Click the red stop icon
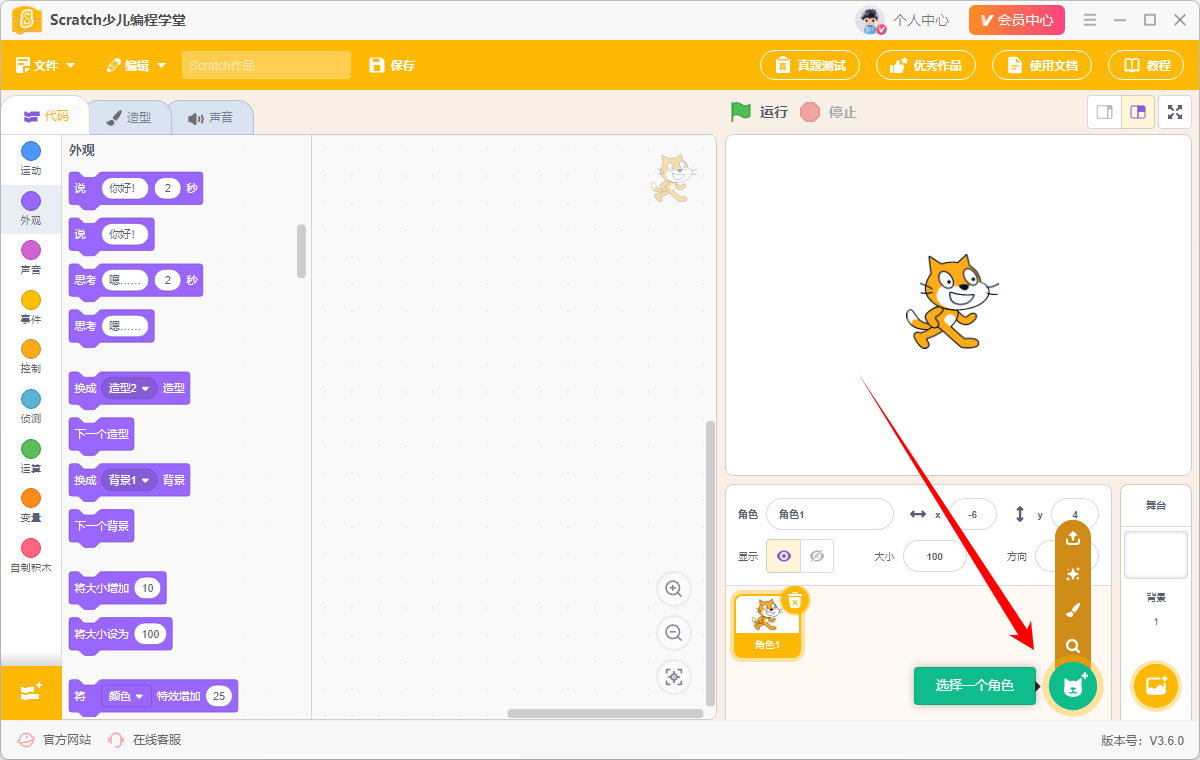The width and height of the screenshot is (1200, 760). click(x=810, y=112)
